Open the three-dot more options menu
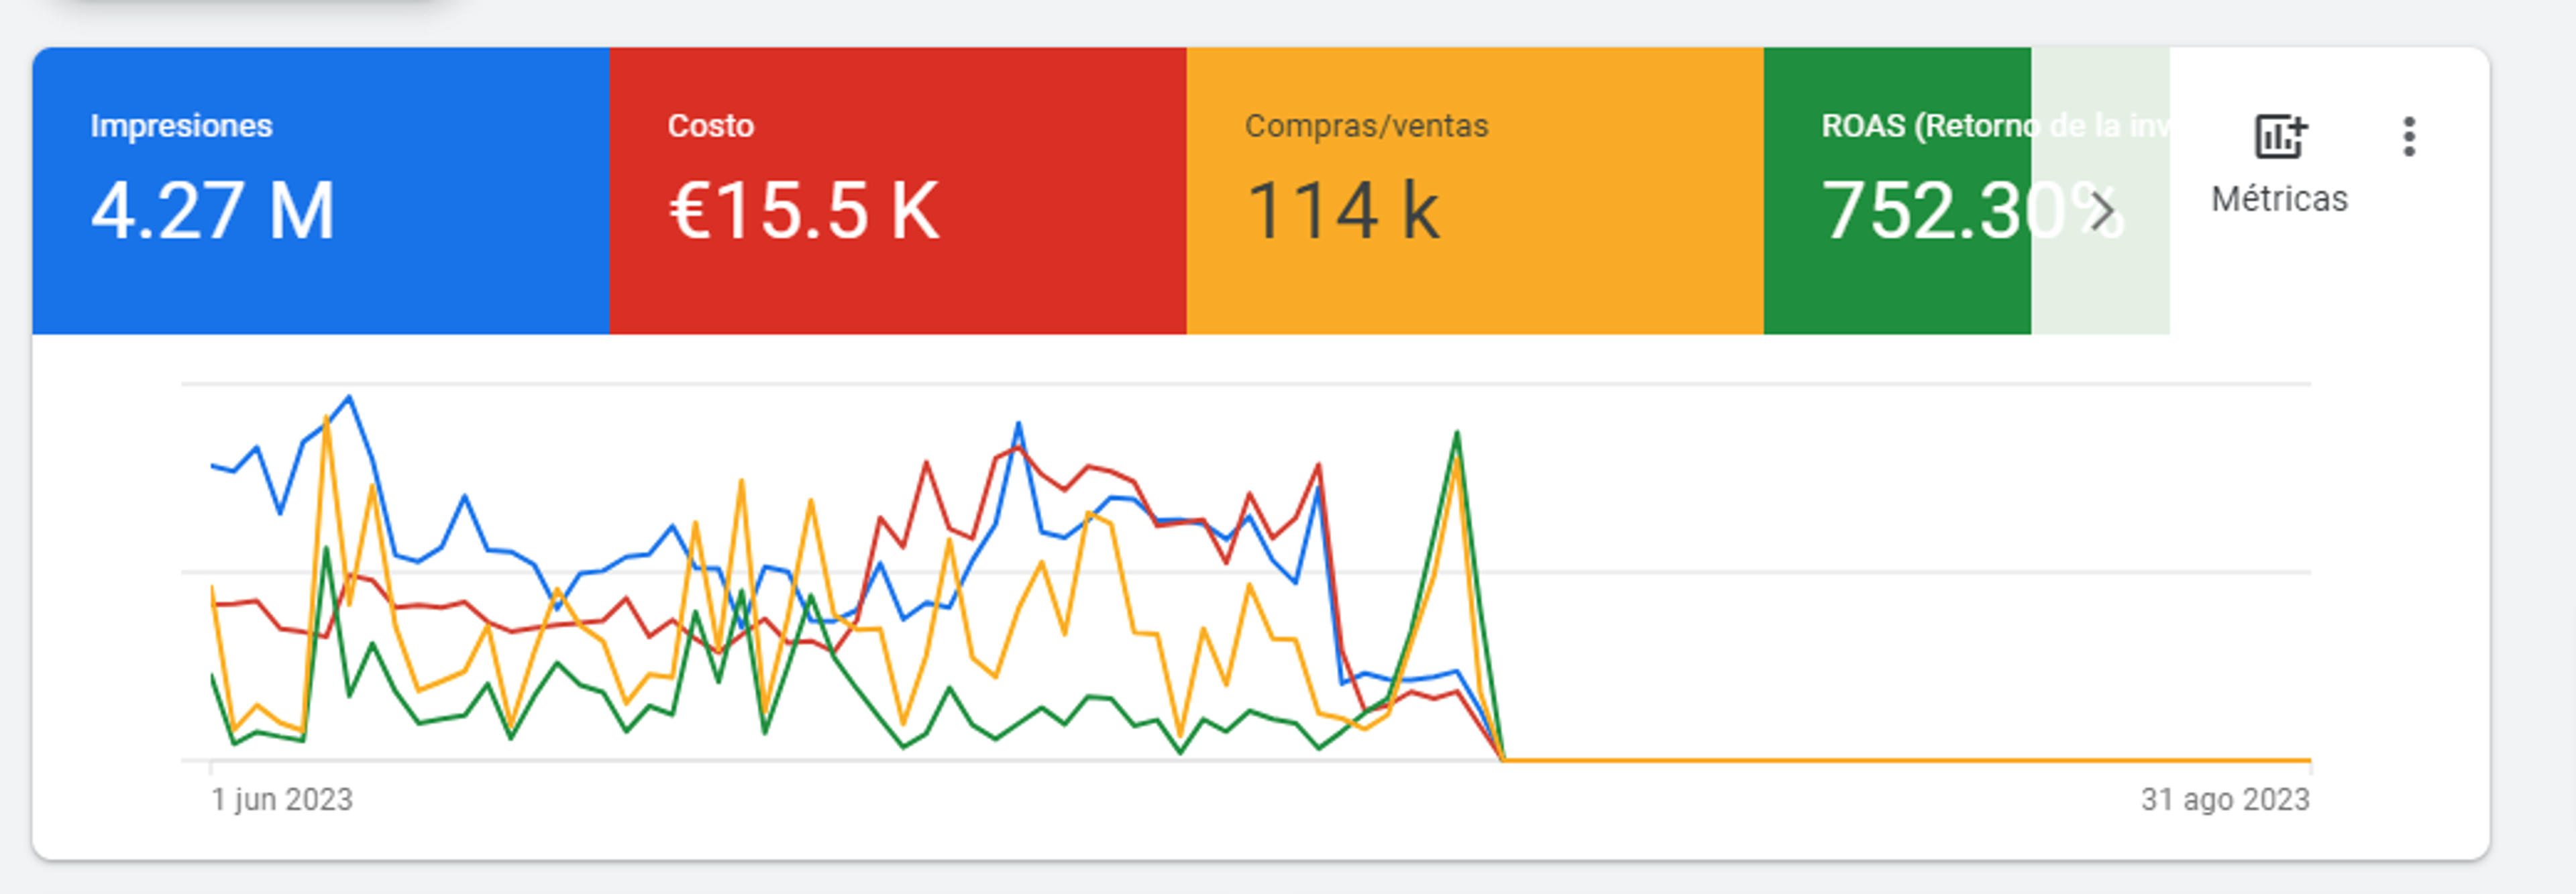2576x894 pixels. [x=2409, y=137]
